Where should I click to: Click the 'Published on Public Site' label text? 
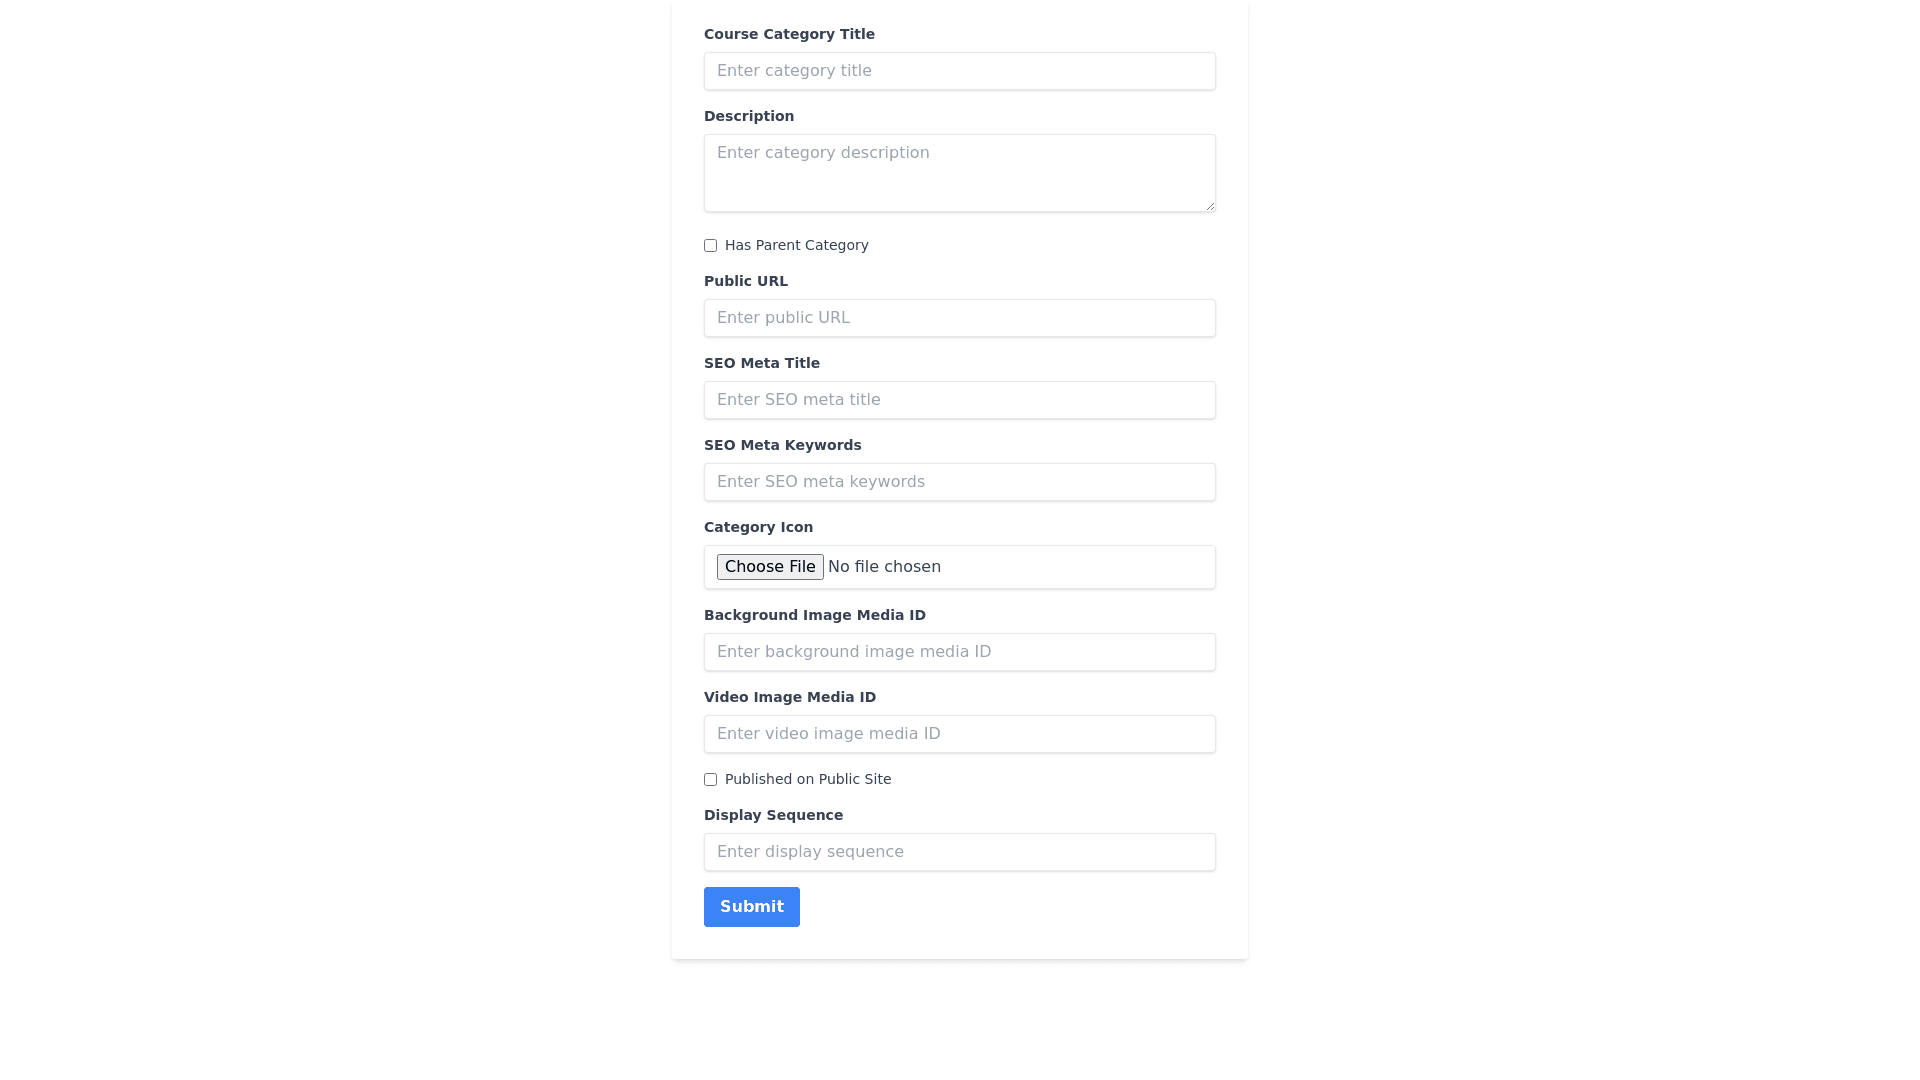[x=808, y=779]
